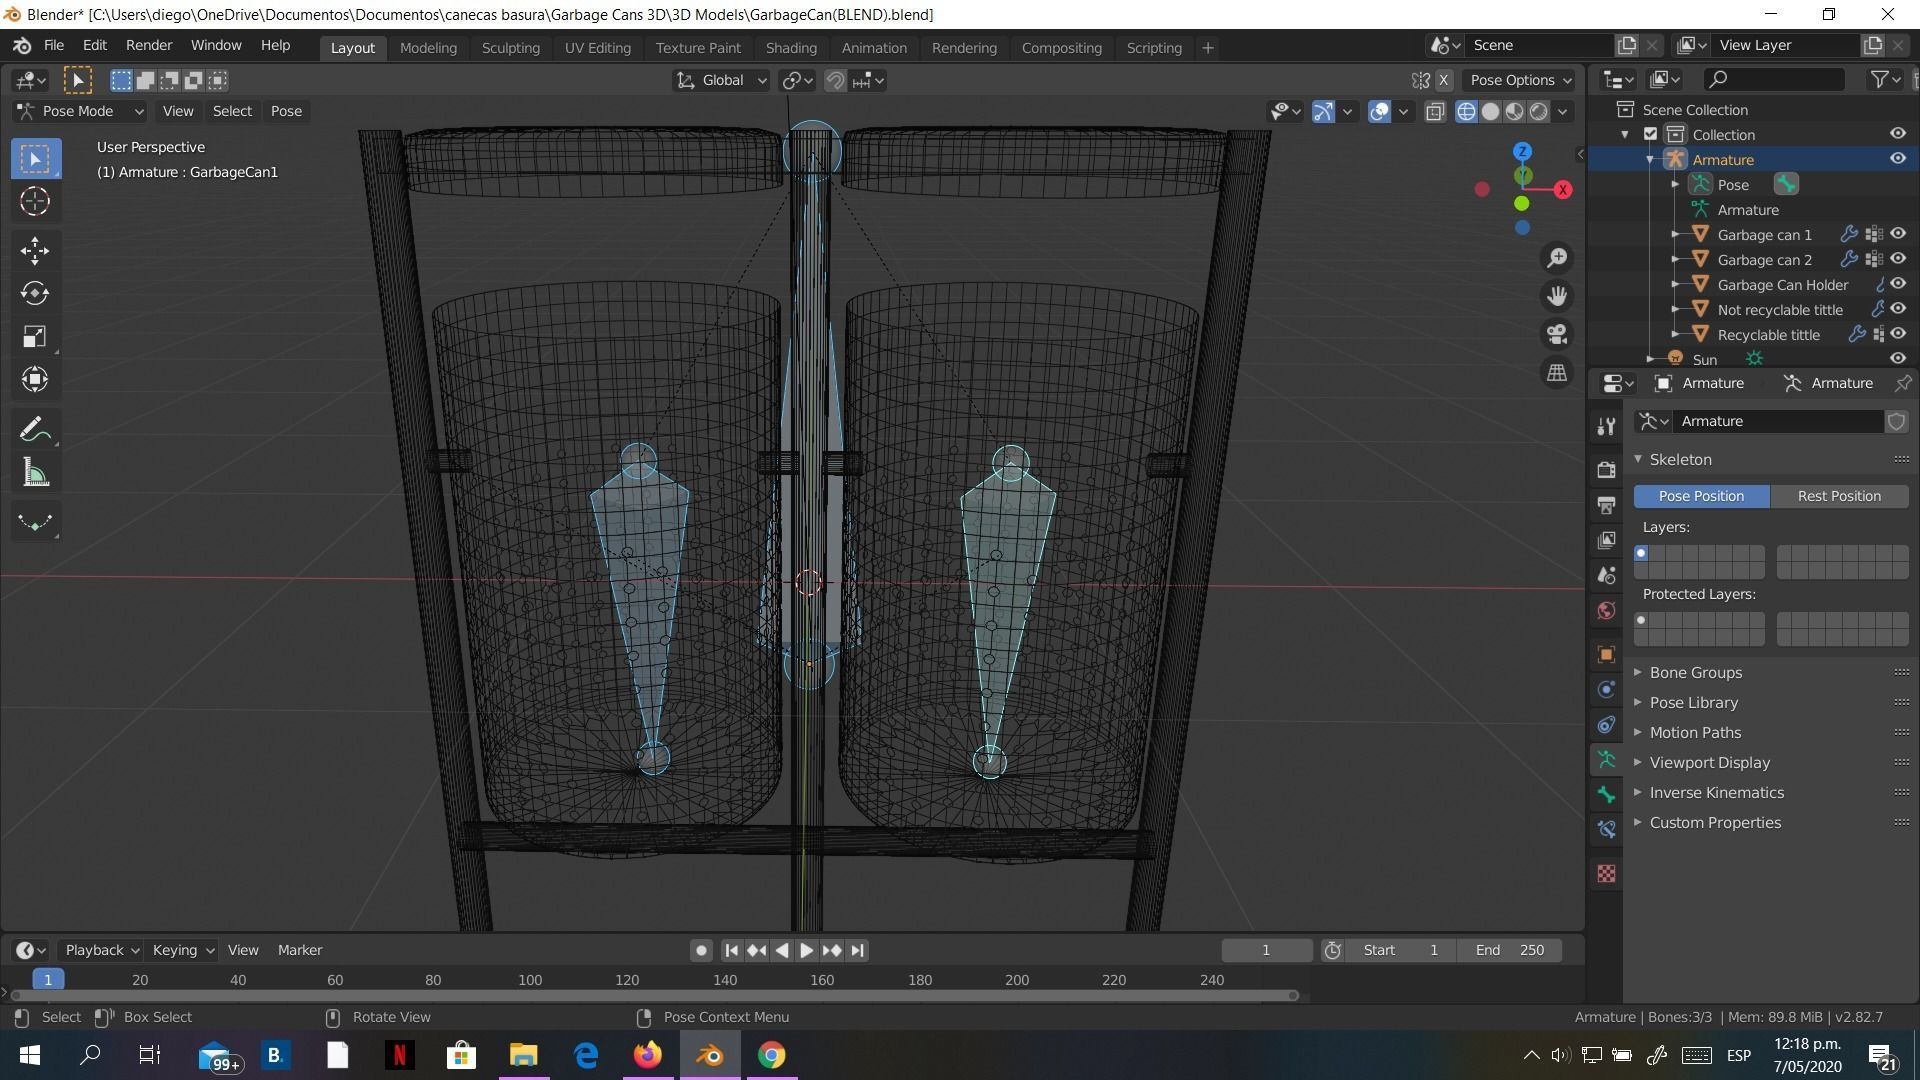Viewport: 1920px width, 1080px height.
Task: Click the pan view hand icon
Action: [1557, 296]
